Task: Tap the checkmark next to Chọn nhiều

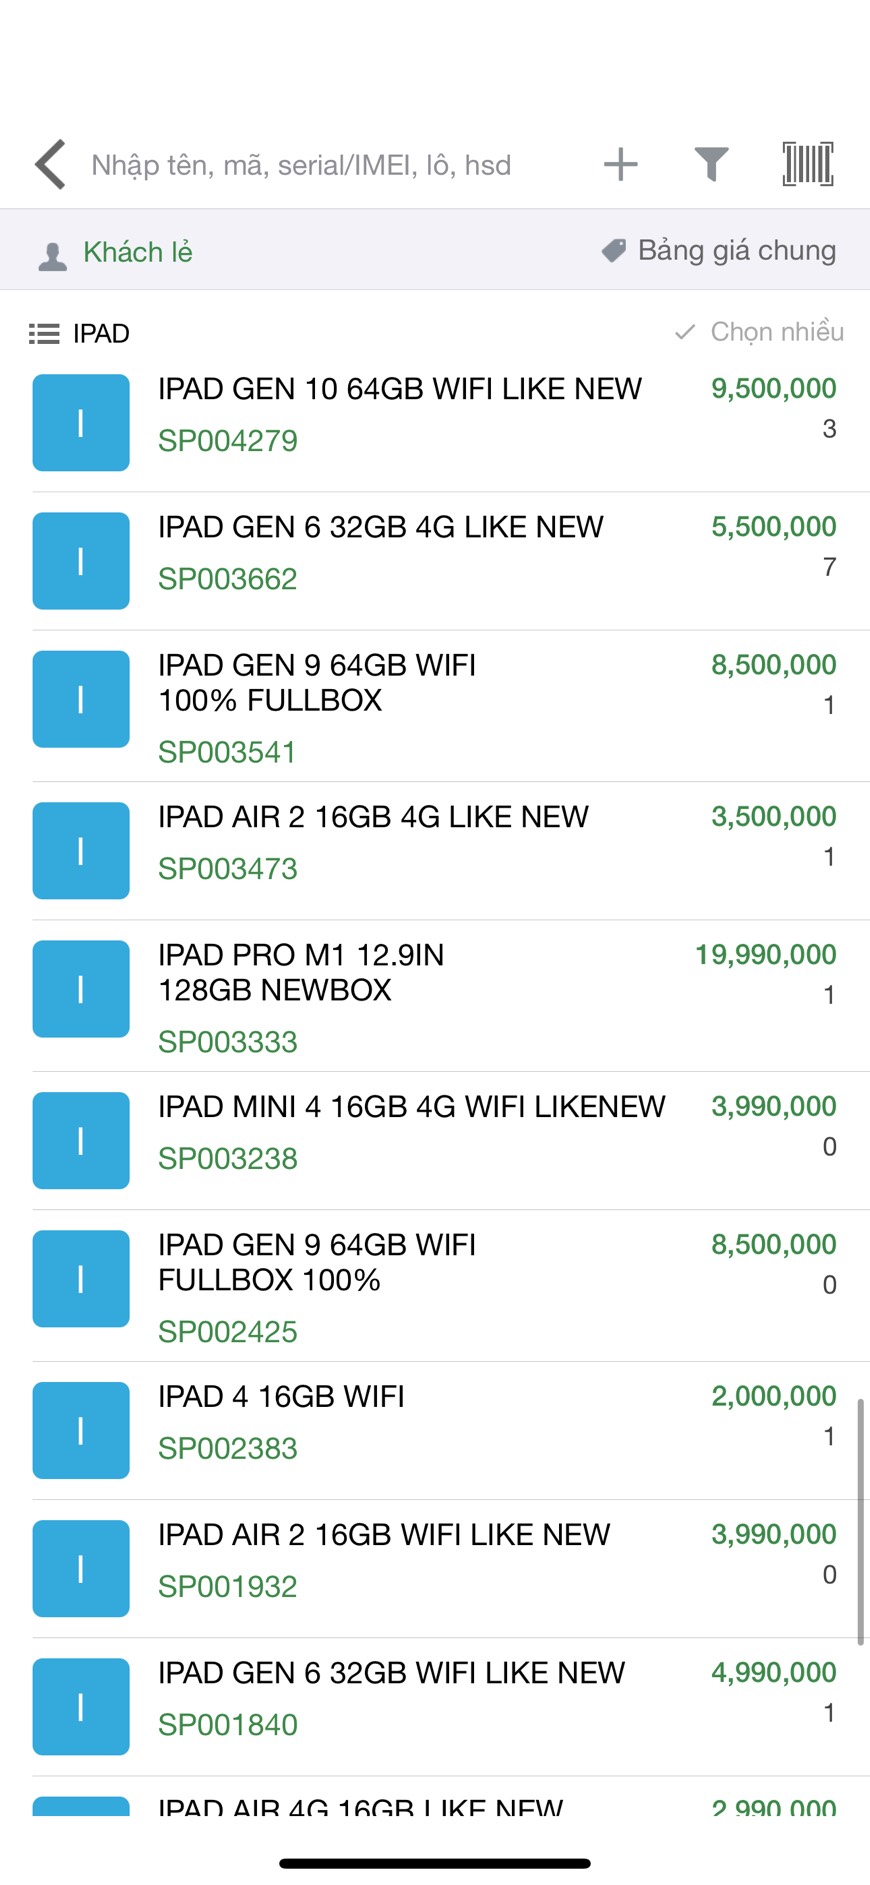Action: 685,332
